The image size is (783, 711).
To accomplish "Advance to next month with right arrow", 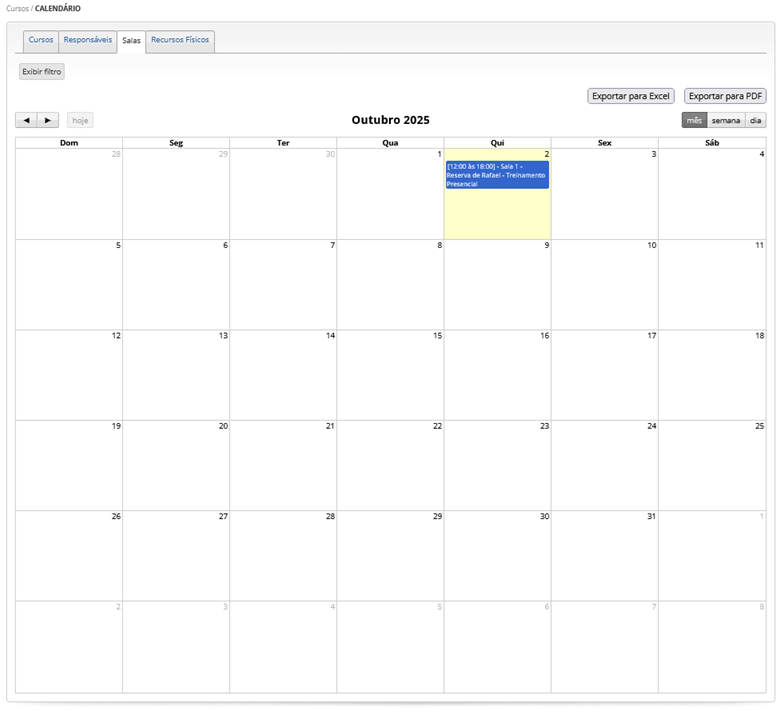I will pyautogui.click(x=48, y=120).
